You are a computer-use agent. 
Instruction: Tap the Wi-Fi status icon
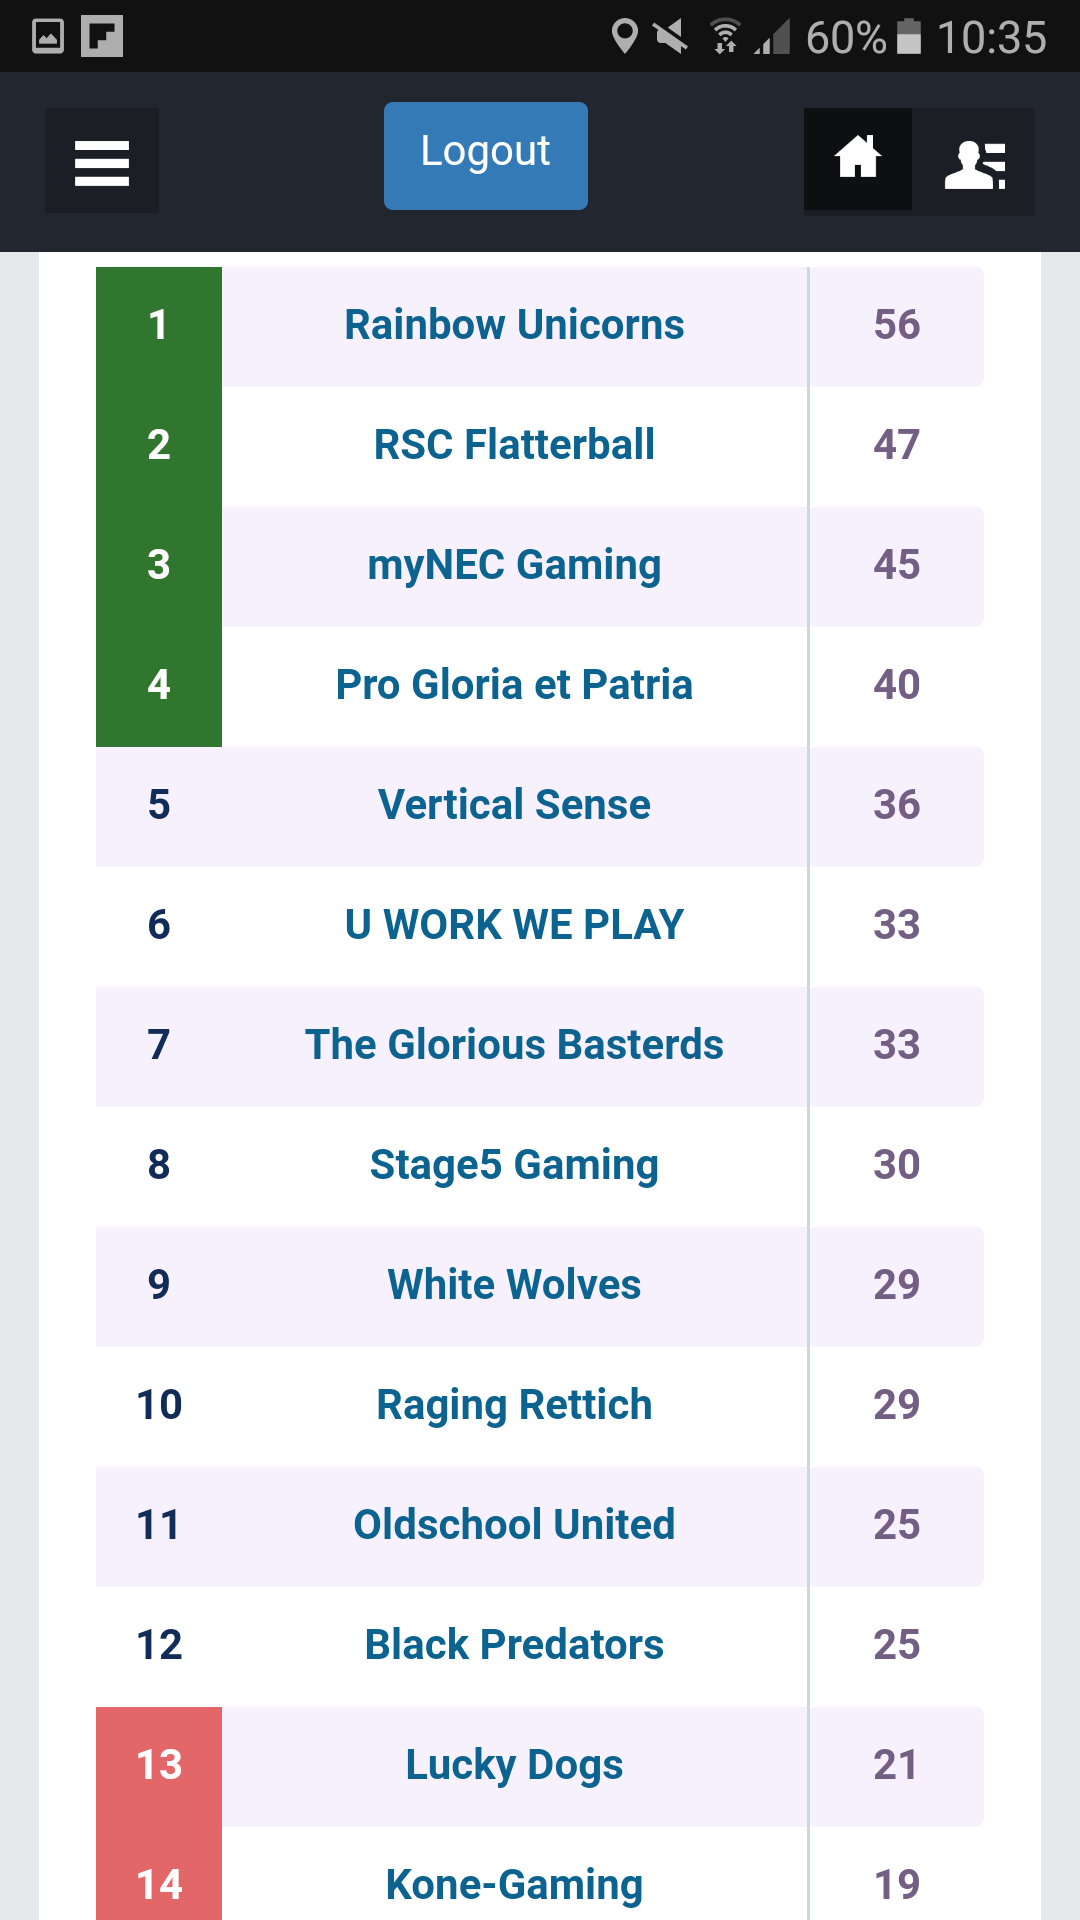click(x=725, y=37)
